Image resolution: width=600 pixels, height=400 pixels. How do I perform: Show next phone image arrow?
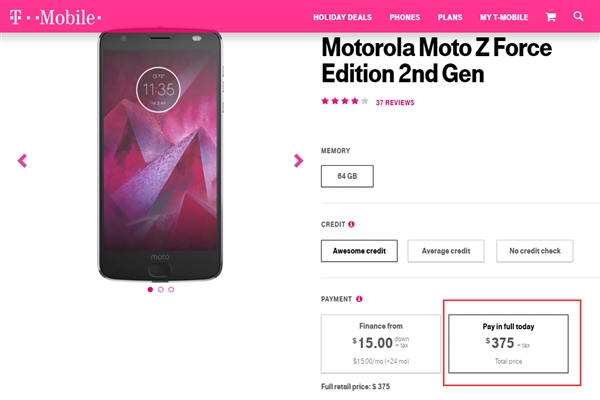pos(298,160)
